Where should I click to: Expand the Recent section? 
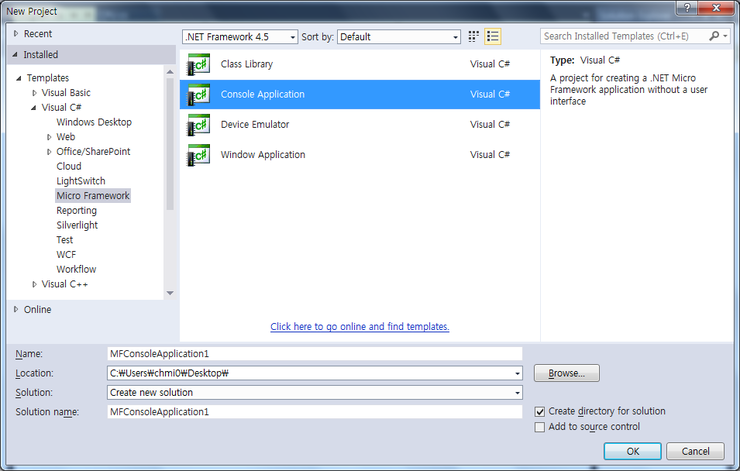(x=16, y=34)
